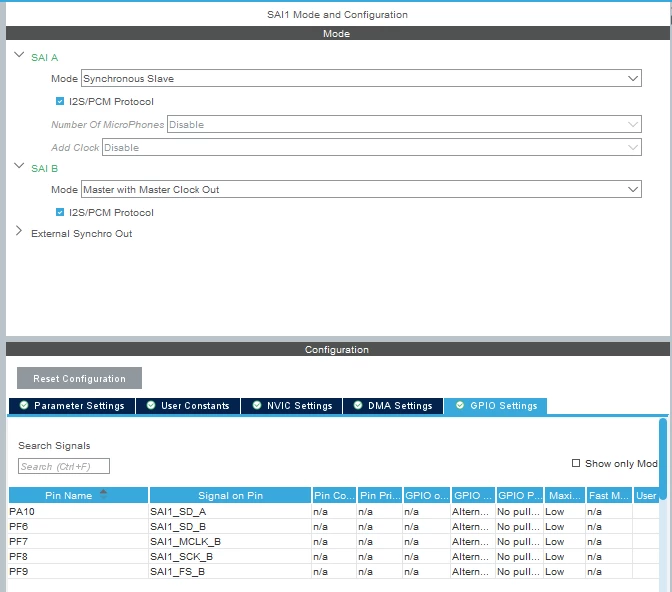The width and height of the screenshot is (672, 592).
Task: Click the Pin Context column header
Action: click(334, 496)
